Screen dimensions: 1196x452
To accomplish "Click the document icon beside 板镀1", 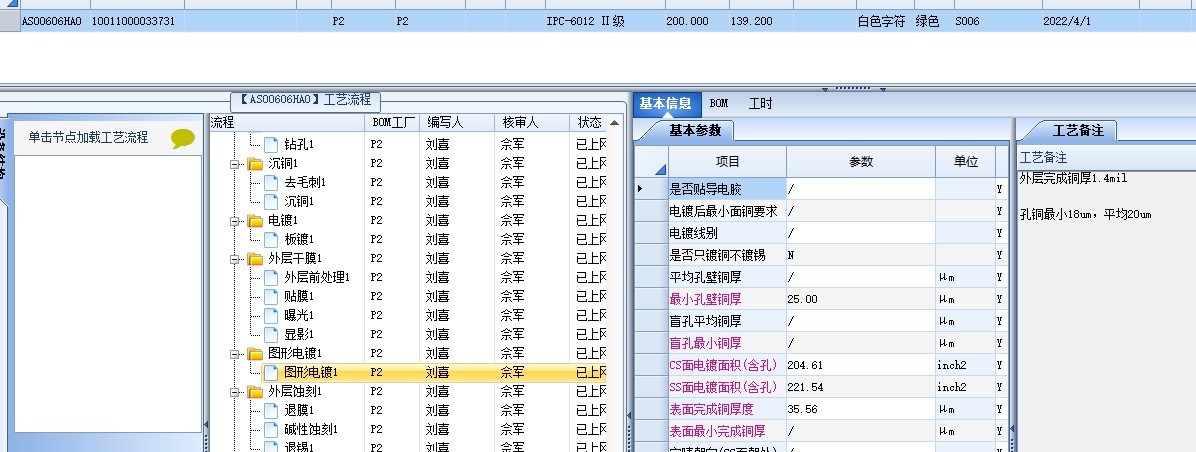I will [x=271, y=239].
